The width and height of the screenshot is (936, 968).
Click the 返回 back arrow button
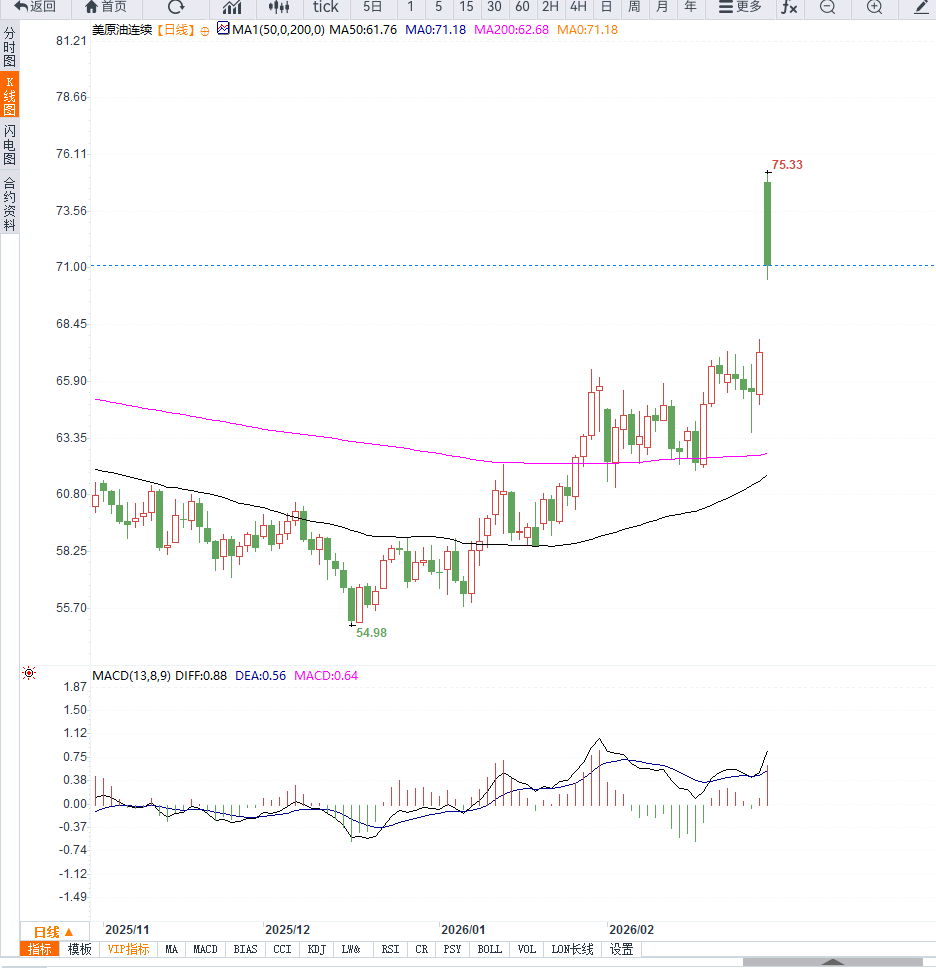(x=35, y=7)
